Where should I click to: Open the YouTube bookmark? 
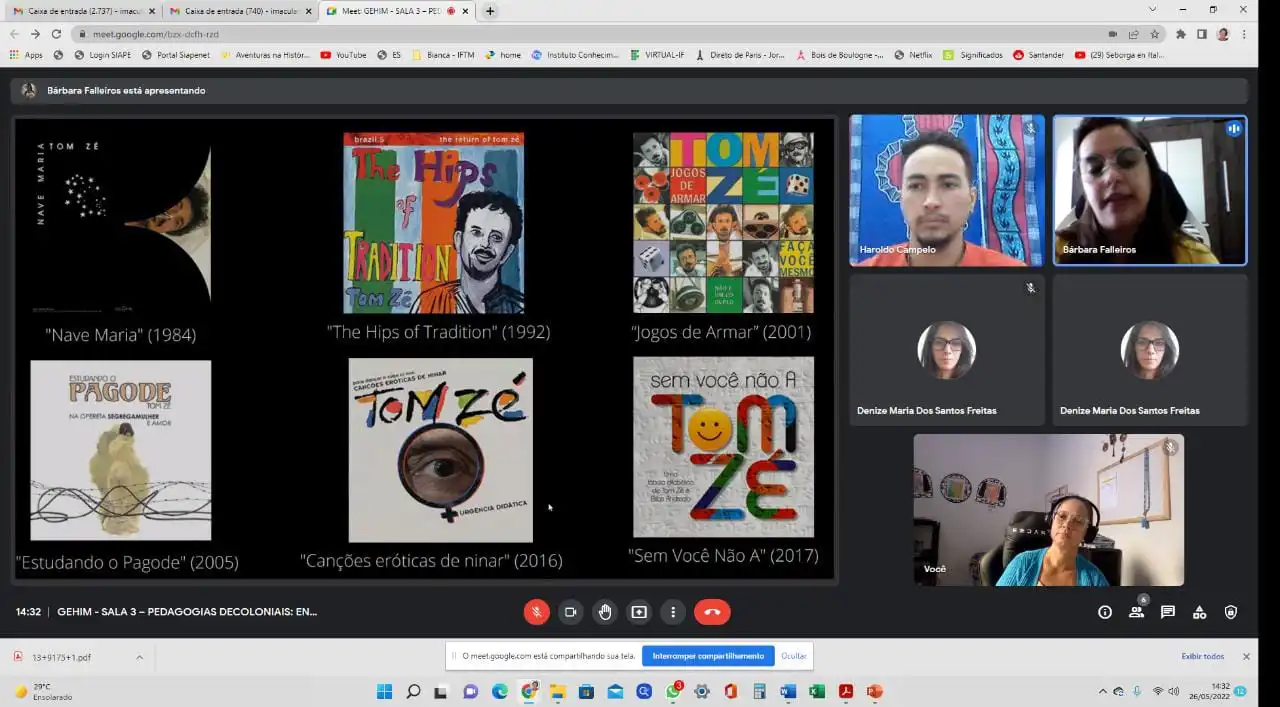click(343, 55)
